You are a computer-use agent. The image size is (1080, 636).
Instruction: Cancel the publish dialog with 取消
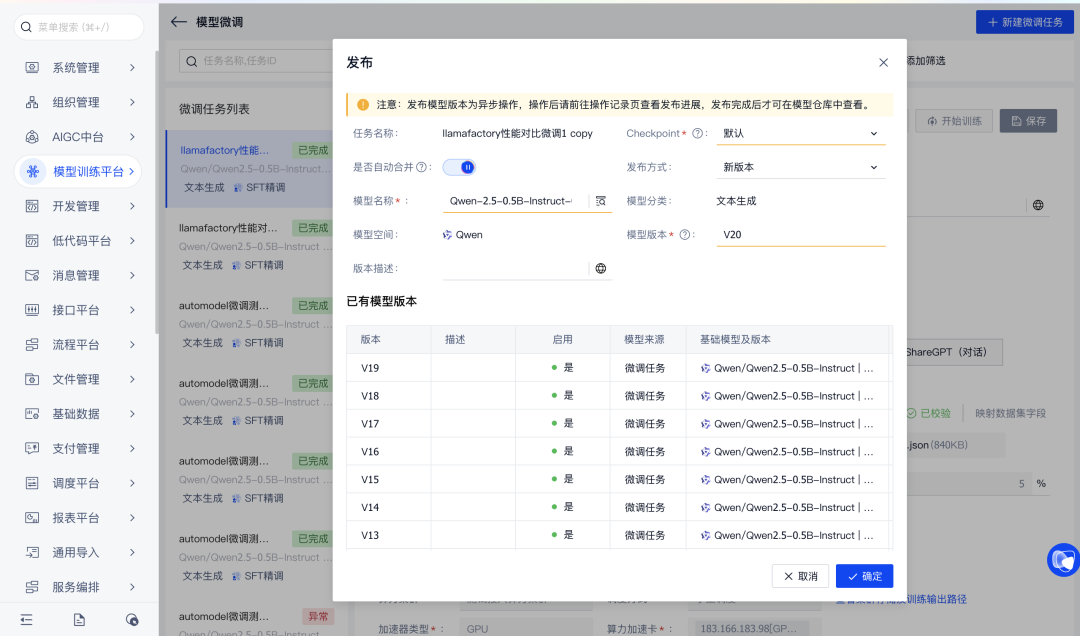pos(800,576)
